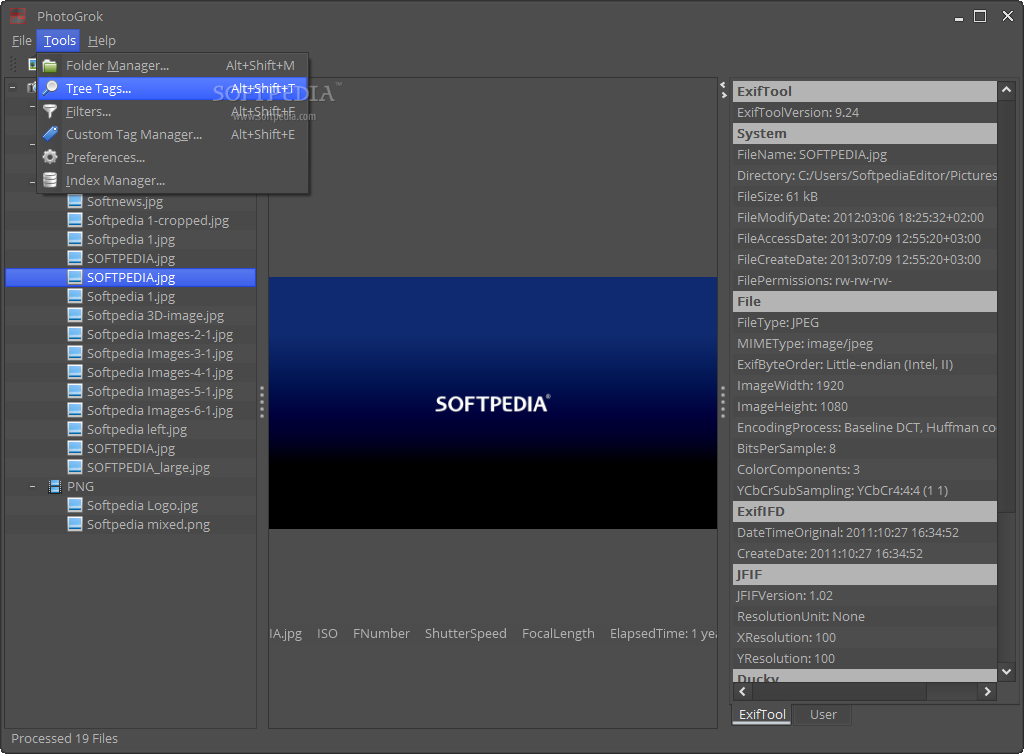
Task: Click 'Processed 19 Files' in the status bar
Action: coord(65,738)
